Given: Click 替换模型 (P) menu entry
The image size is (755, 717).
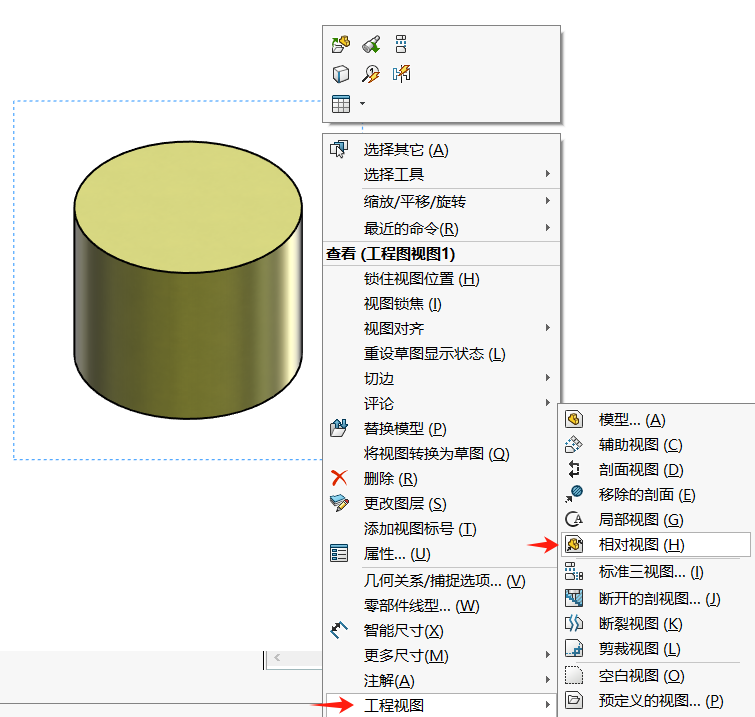Looking at the screenshot, I should point(405,429).
